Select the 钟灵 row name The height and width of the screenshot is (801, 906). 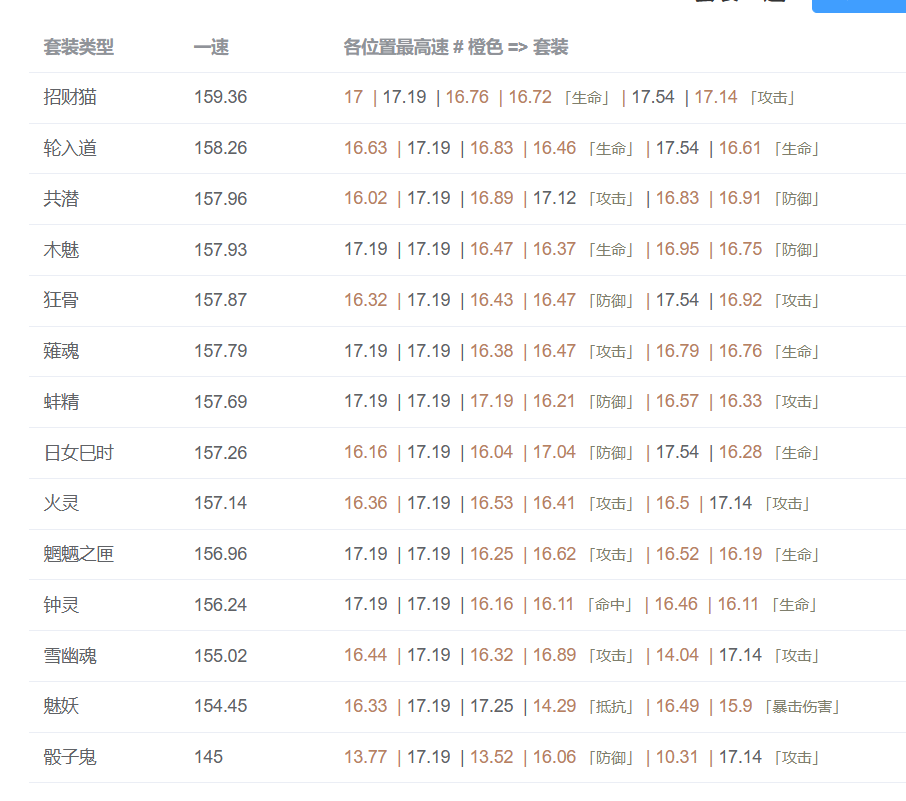61,605
